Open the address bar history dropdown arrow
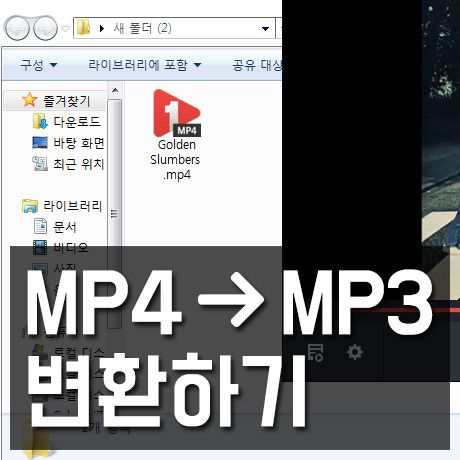Viewport: 460px width, 460px height. coord(265,29)
